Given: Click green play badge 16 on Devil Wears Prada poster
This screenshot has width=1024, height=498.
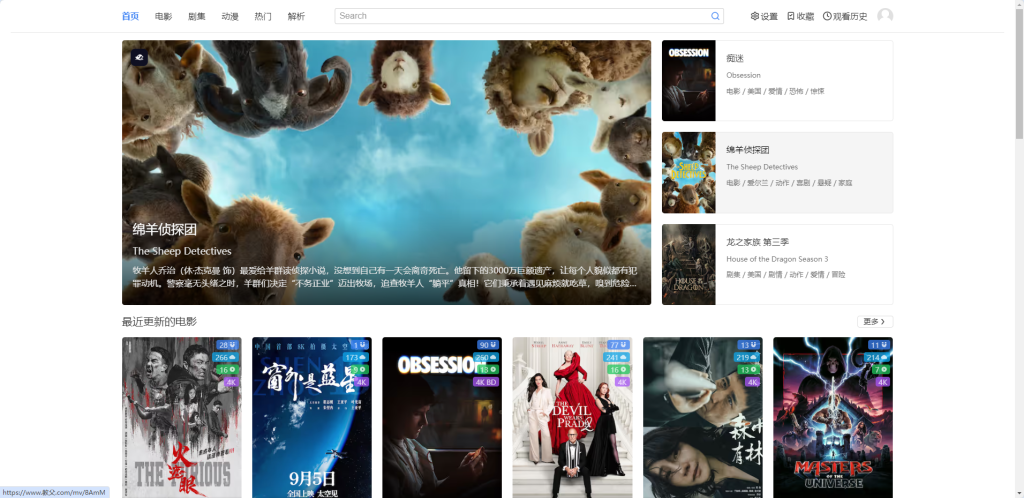Looking at the screenshot, I should pyautogui.click(x=618, y=369).
